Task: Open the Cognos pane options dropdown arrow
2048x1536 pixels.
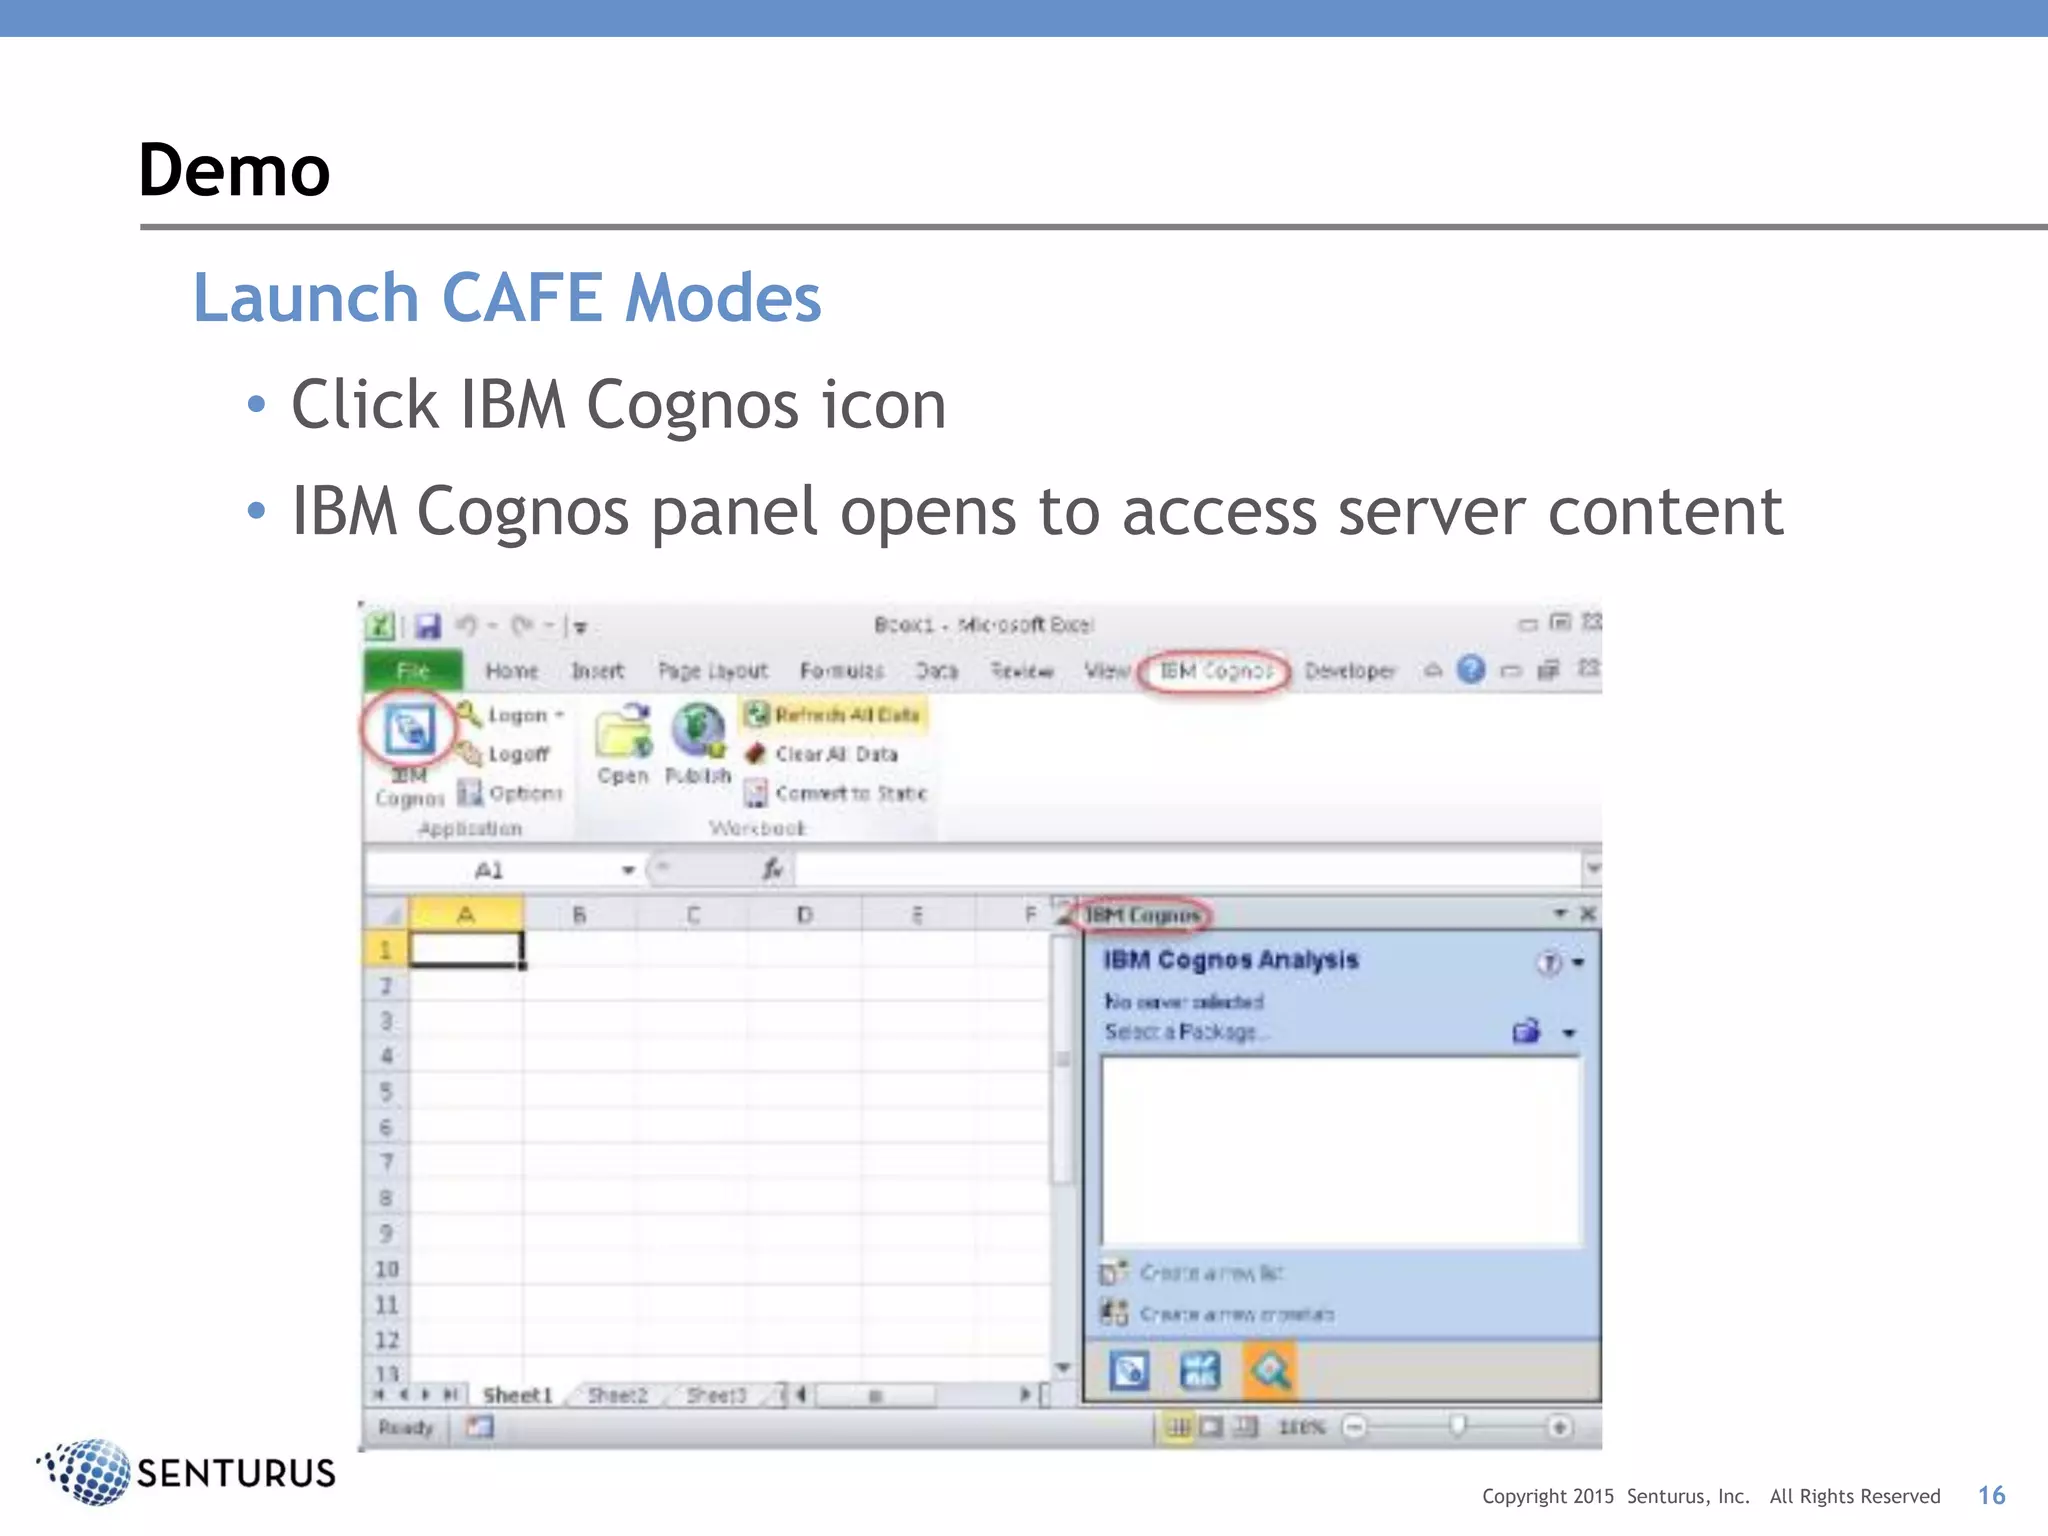Action: [1560, 914]
